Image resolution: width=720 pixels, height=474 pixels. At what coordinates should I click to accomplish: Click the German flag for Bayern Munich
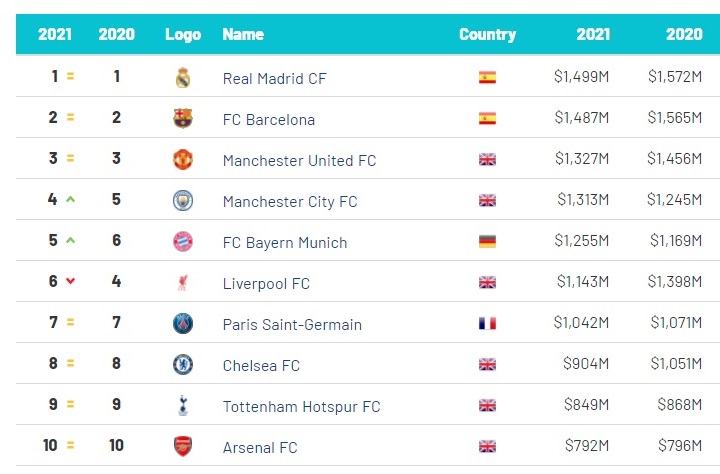tap(487, 242)
